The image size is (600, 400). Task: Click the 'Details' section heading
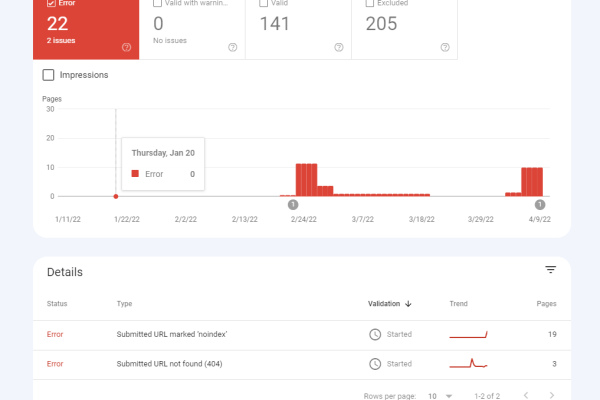pos(65,272)
